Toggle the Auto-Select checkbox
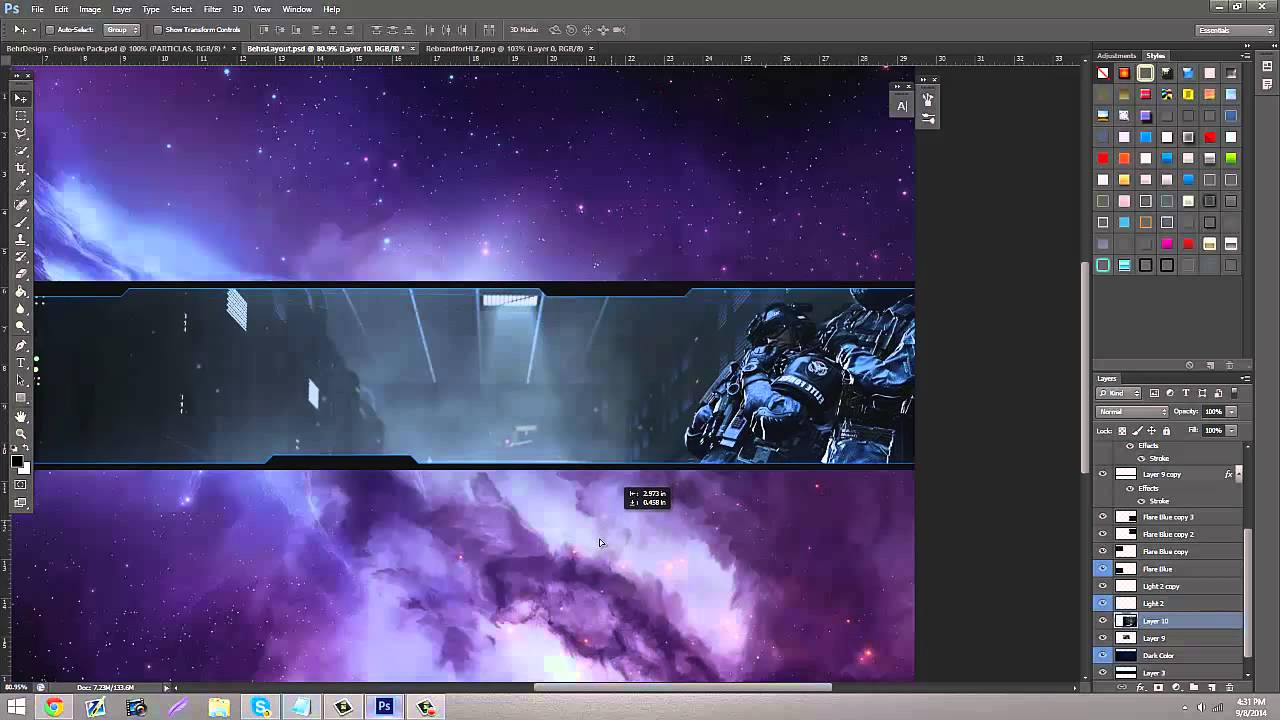 point(50,30)
